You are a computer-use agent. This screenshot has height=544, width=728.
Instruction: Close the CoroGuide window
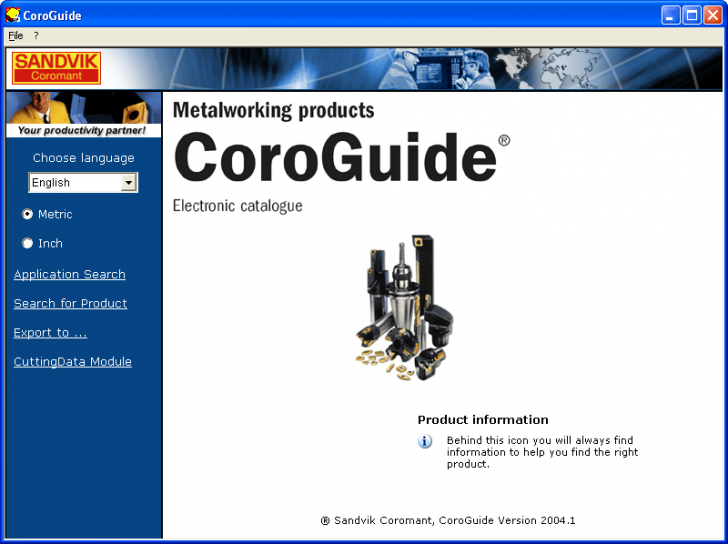pyautogui.click(x=713, y=15)
